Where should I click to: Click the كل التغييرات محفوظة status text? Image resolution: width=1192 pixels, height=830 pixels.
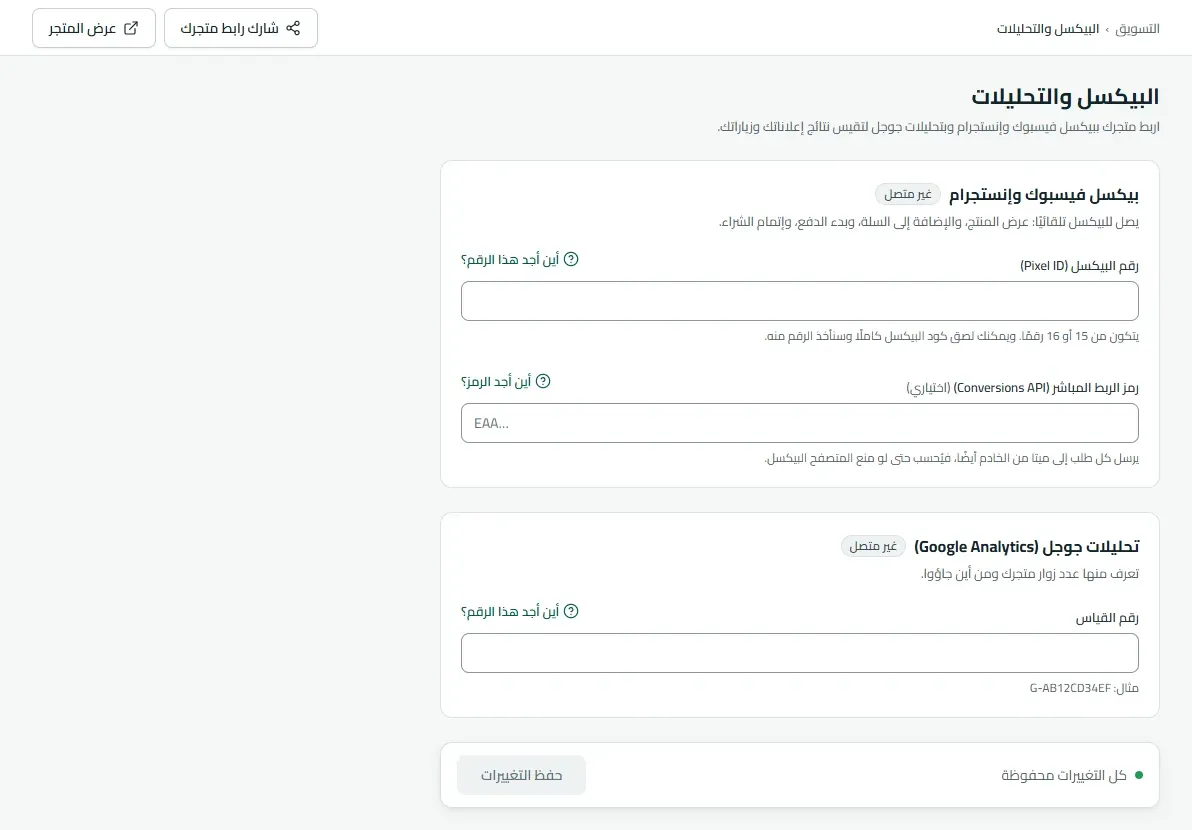pyautogui.click(x=1064, y=775)
